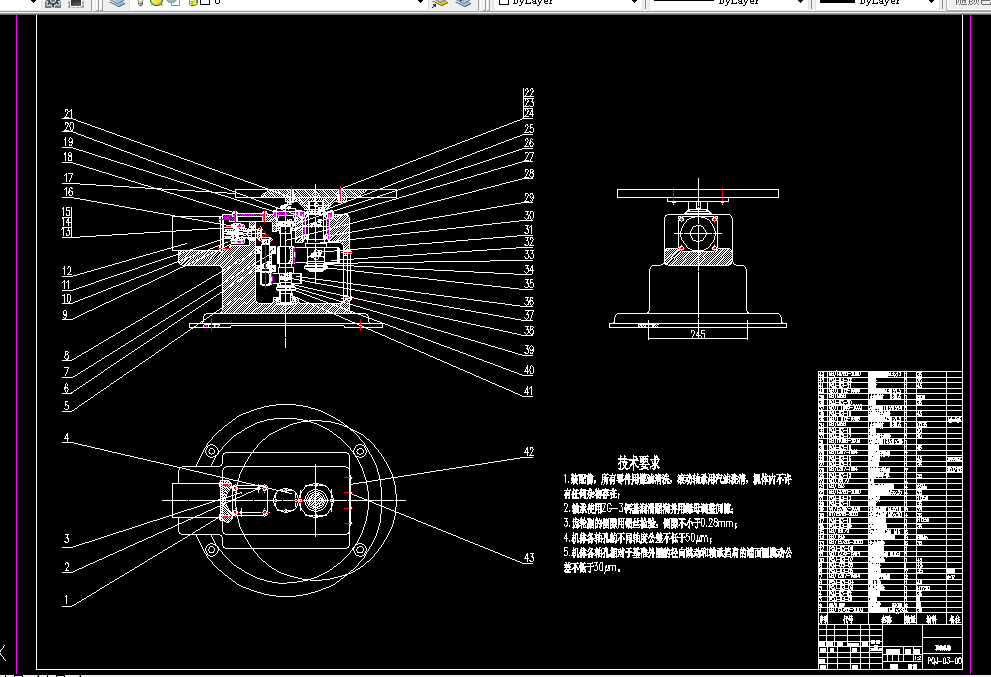Select part balloon number 4
Screen dimensions: 991x677
(x=66, y=437)
